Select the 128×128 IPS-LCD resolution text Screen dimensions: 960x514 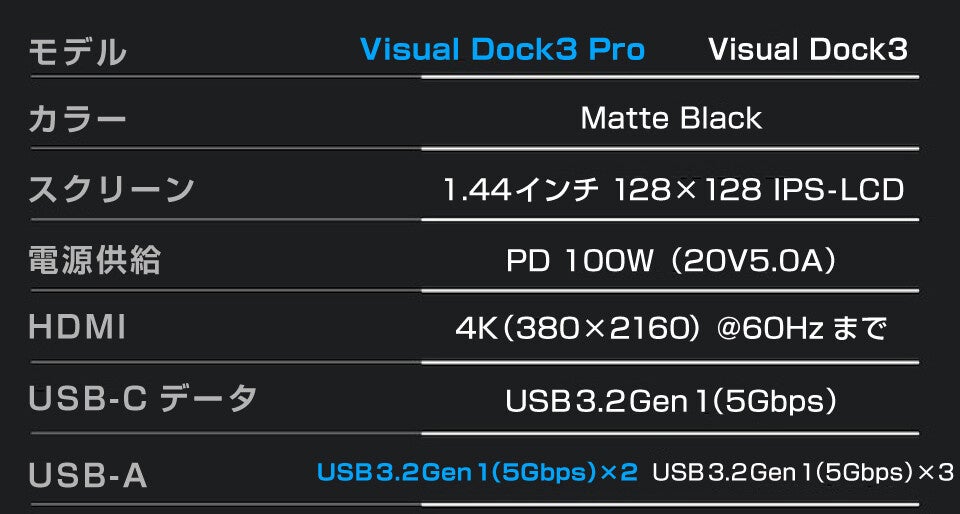click(760, 189)
